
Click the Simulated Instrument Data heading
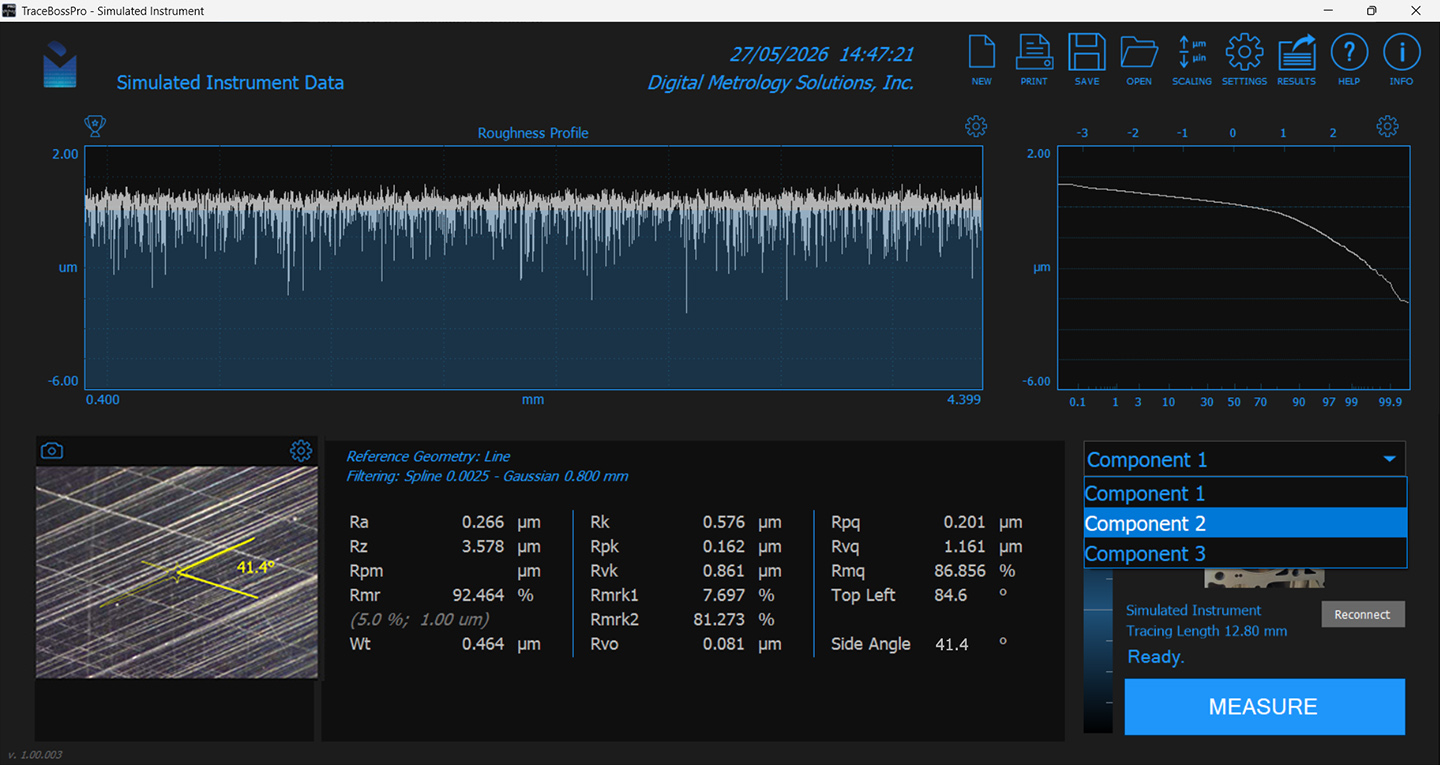230,83
